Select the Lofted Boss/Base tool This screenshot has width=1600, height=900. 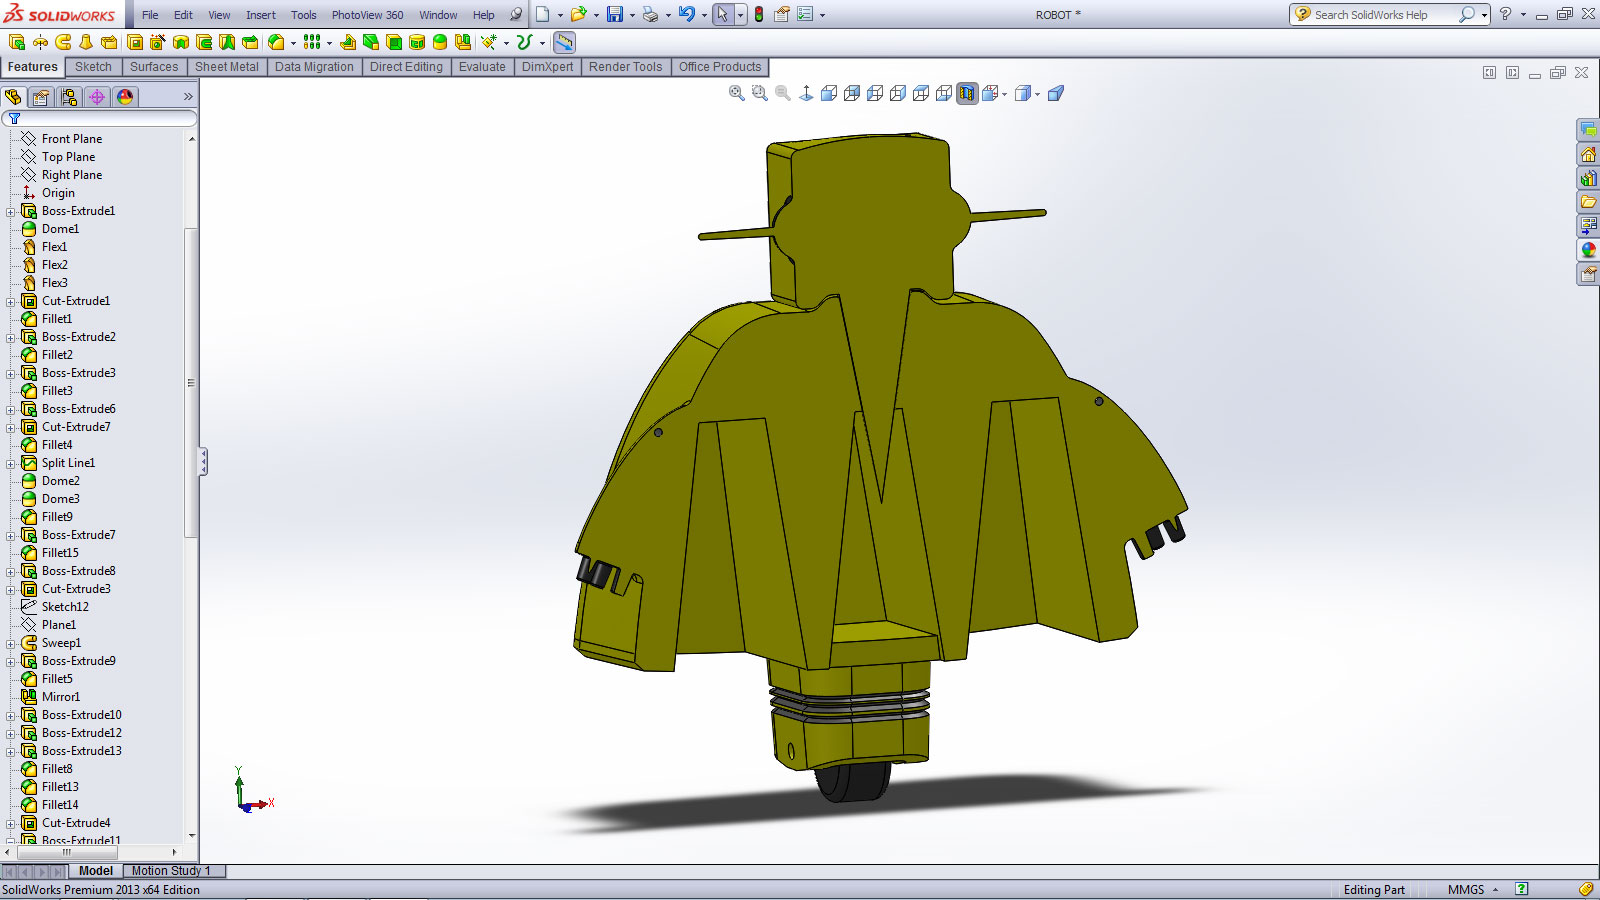click(x=86, y=42)
